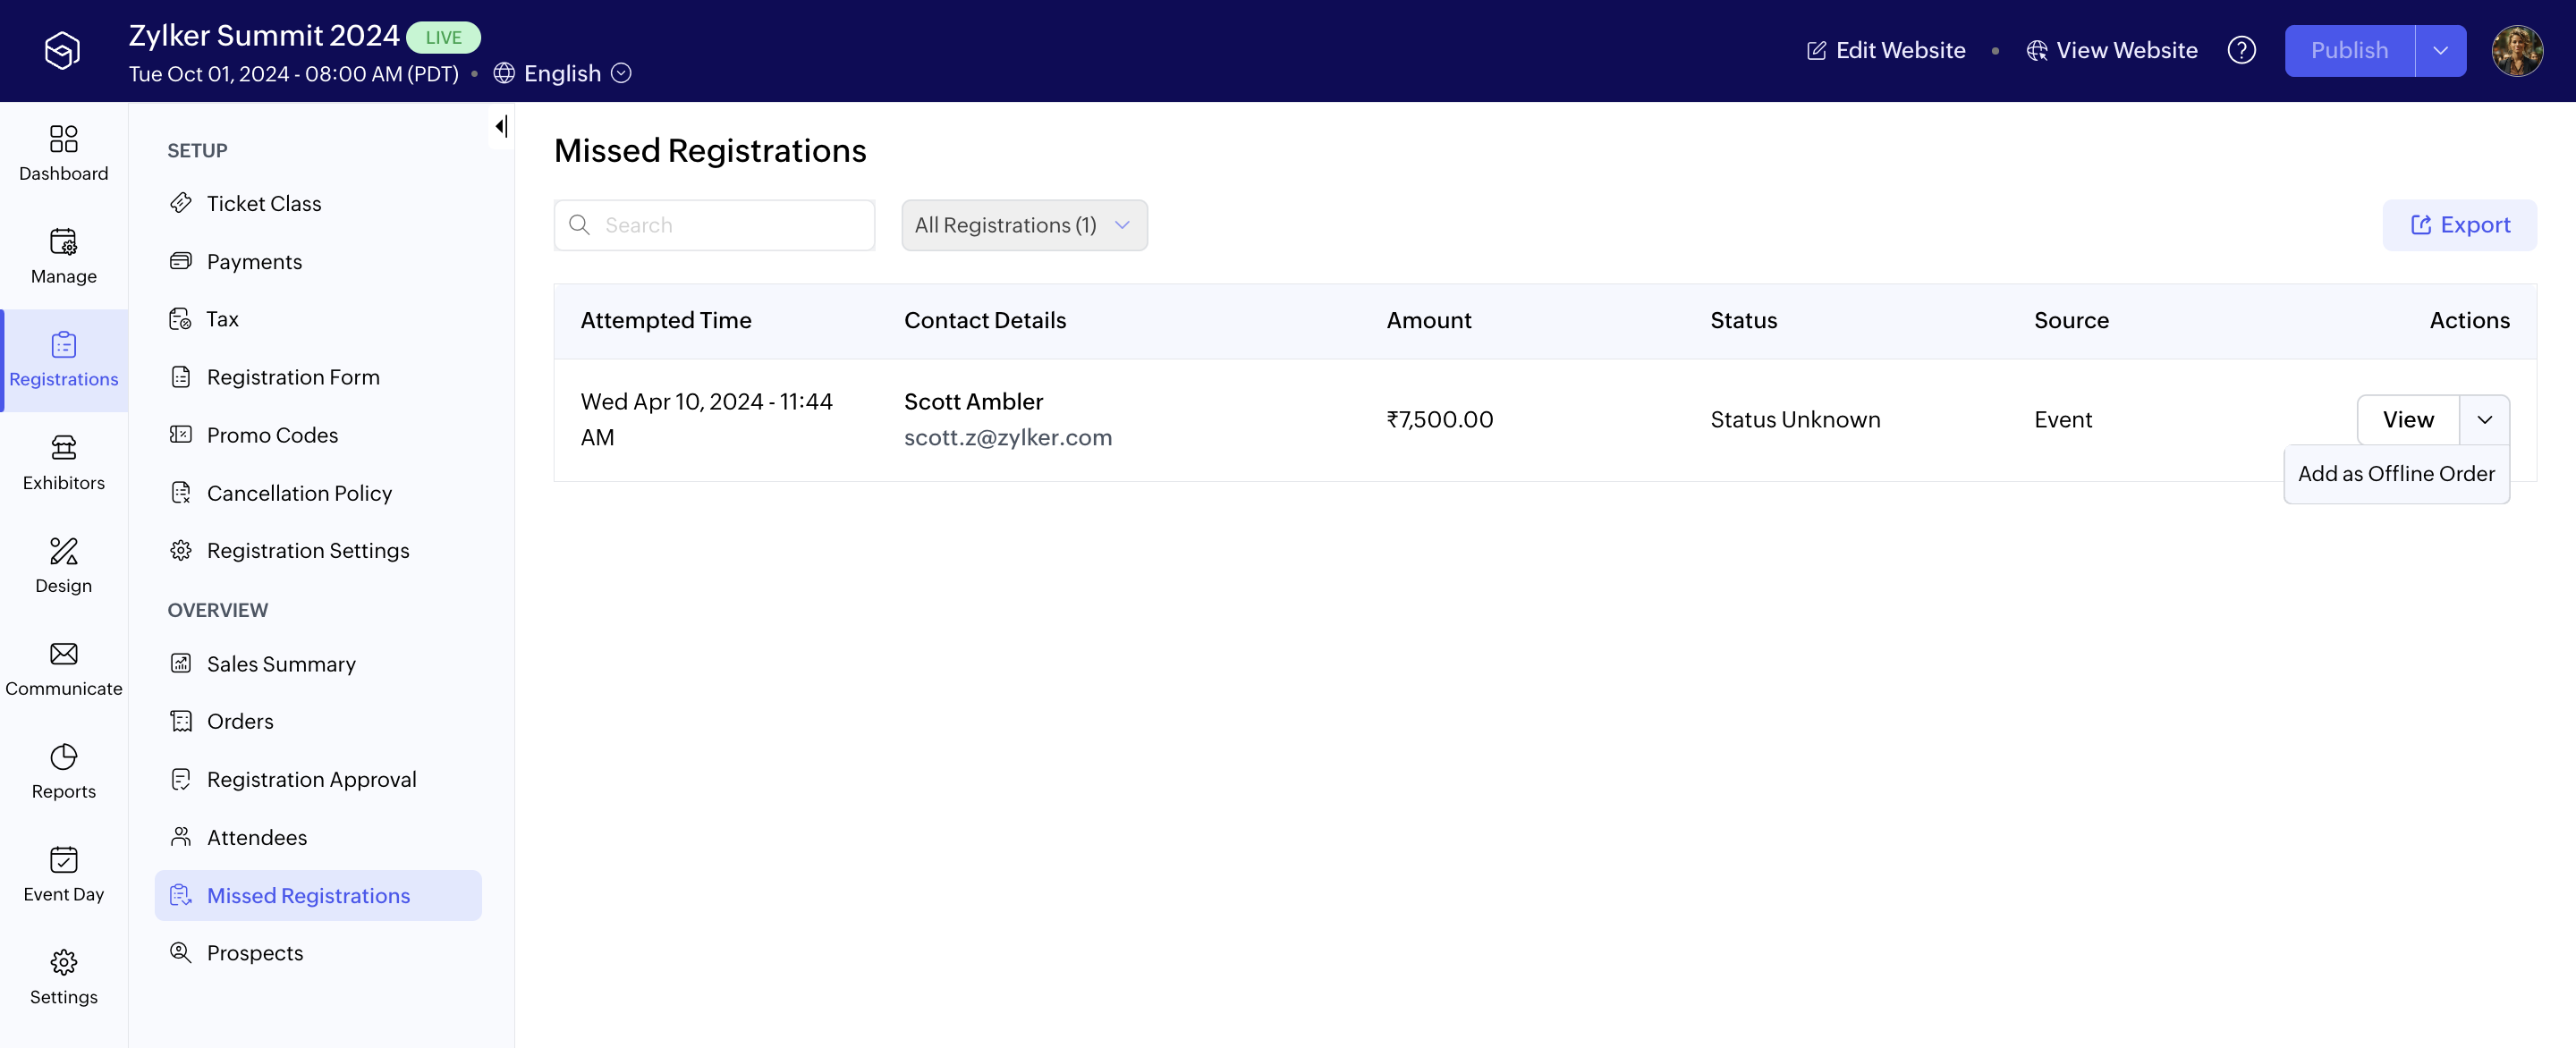
Task: Open the Settings gear icon
Action: [x=63, y=962]
